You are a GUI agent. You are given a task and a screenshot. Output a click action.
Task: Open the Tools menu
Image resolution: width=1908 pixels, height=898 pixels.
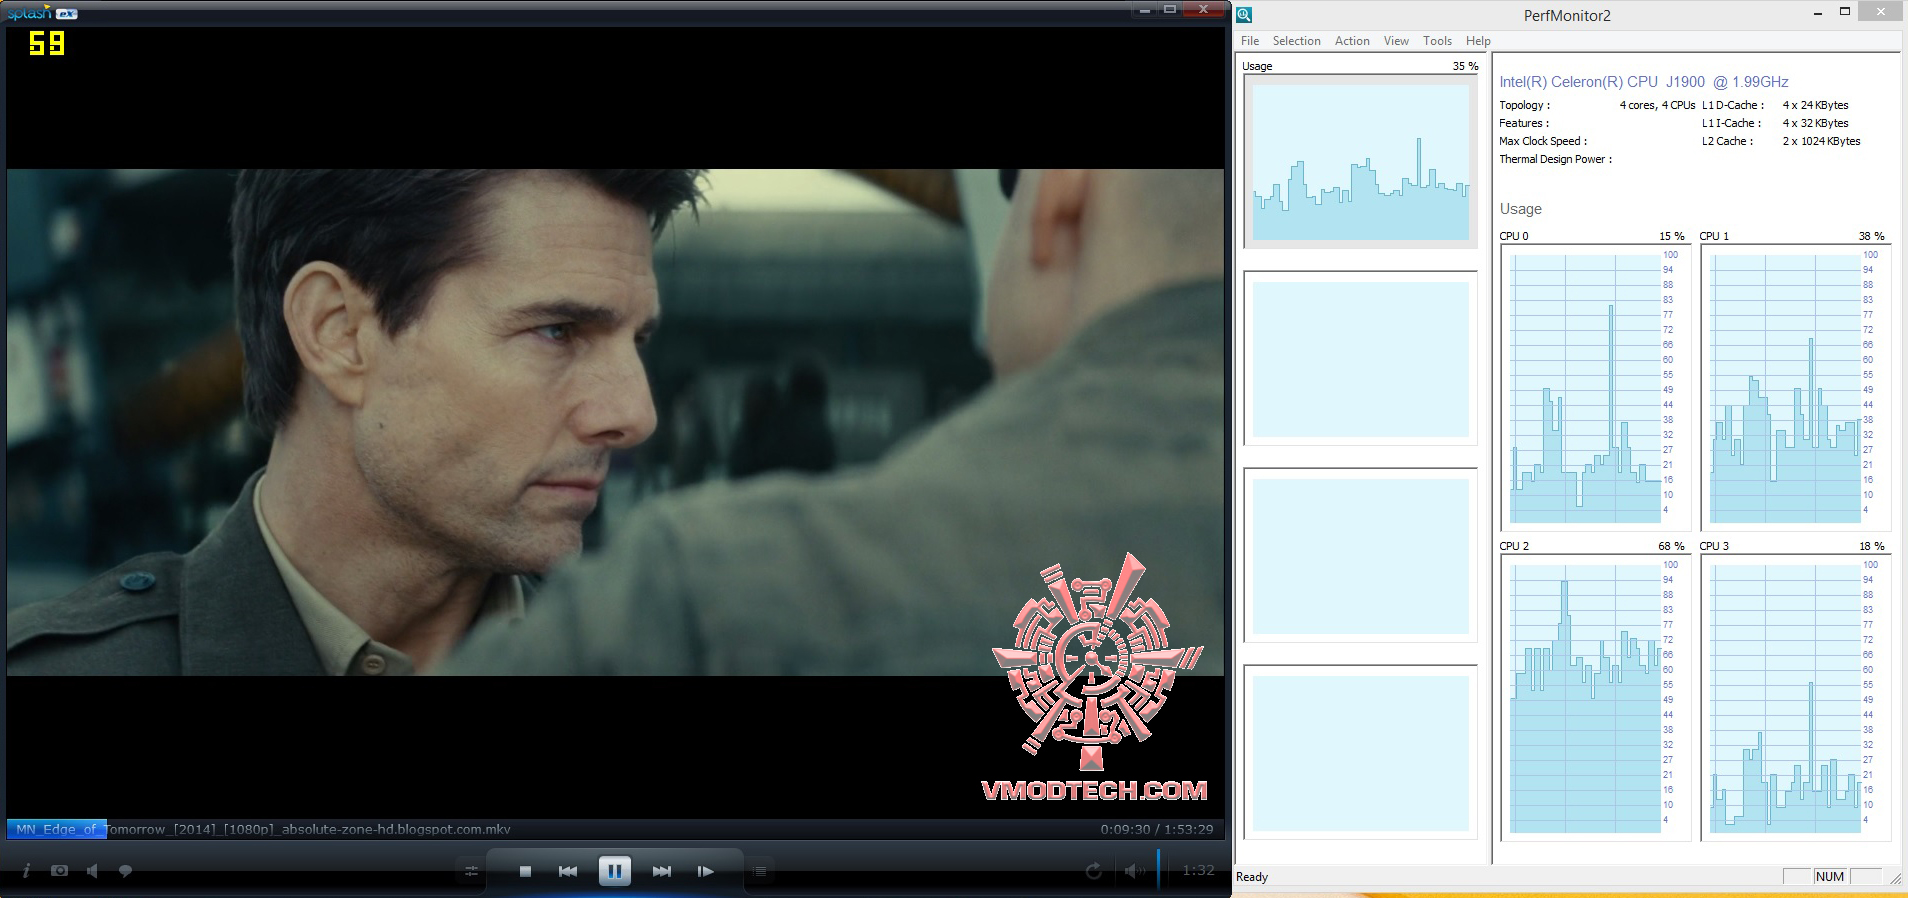pyautogui.click(x=1437, y=41)
